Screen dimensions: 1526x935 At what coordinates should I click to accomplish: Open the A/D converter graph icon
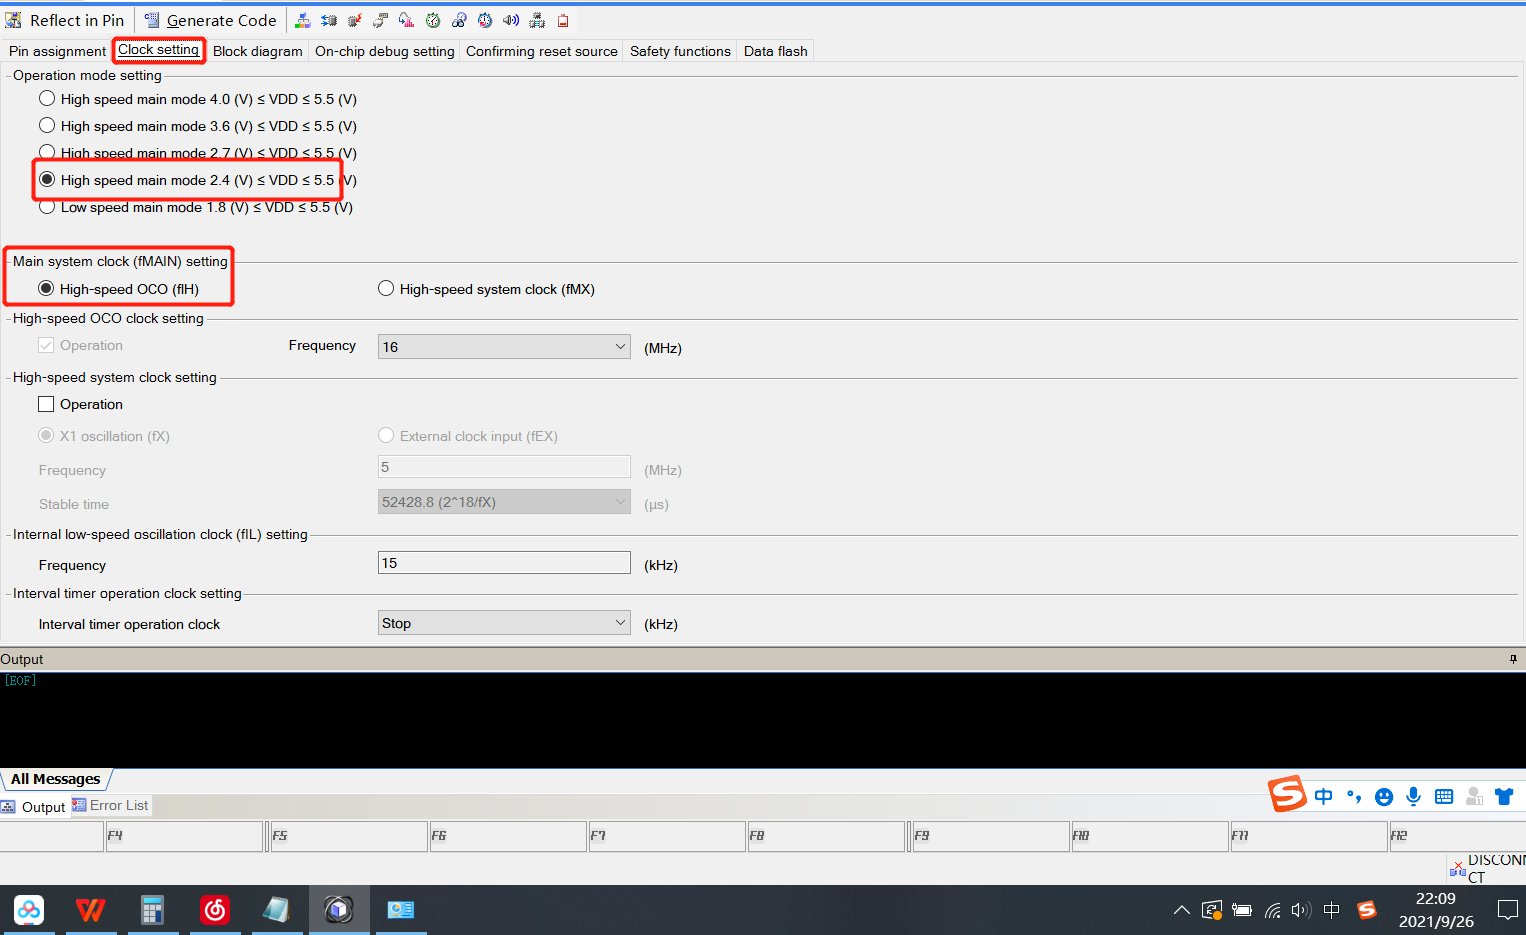pyautogui.click(x=406, y=20)
